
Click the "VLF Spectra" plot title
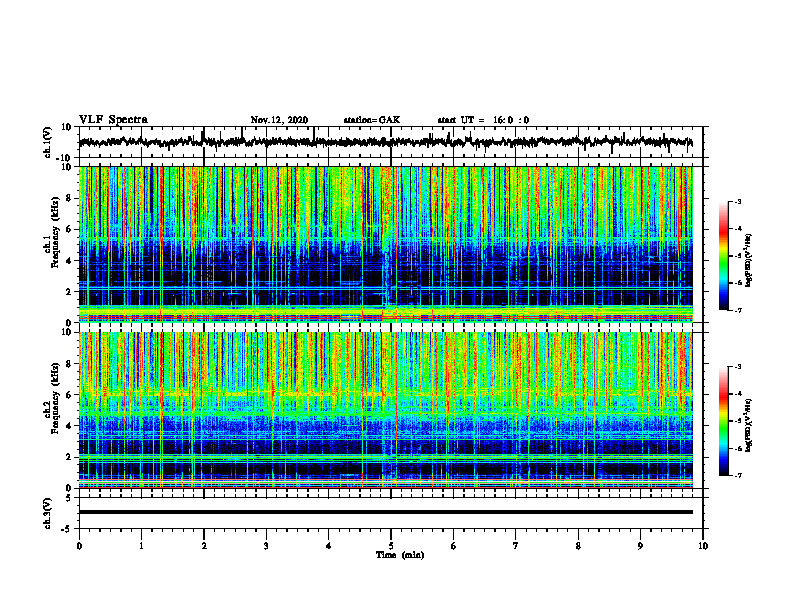point(113,120)
